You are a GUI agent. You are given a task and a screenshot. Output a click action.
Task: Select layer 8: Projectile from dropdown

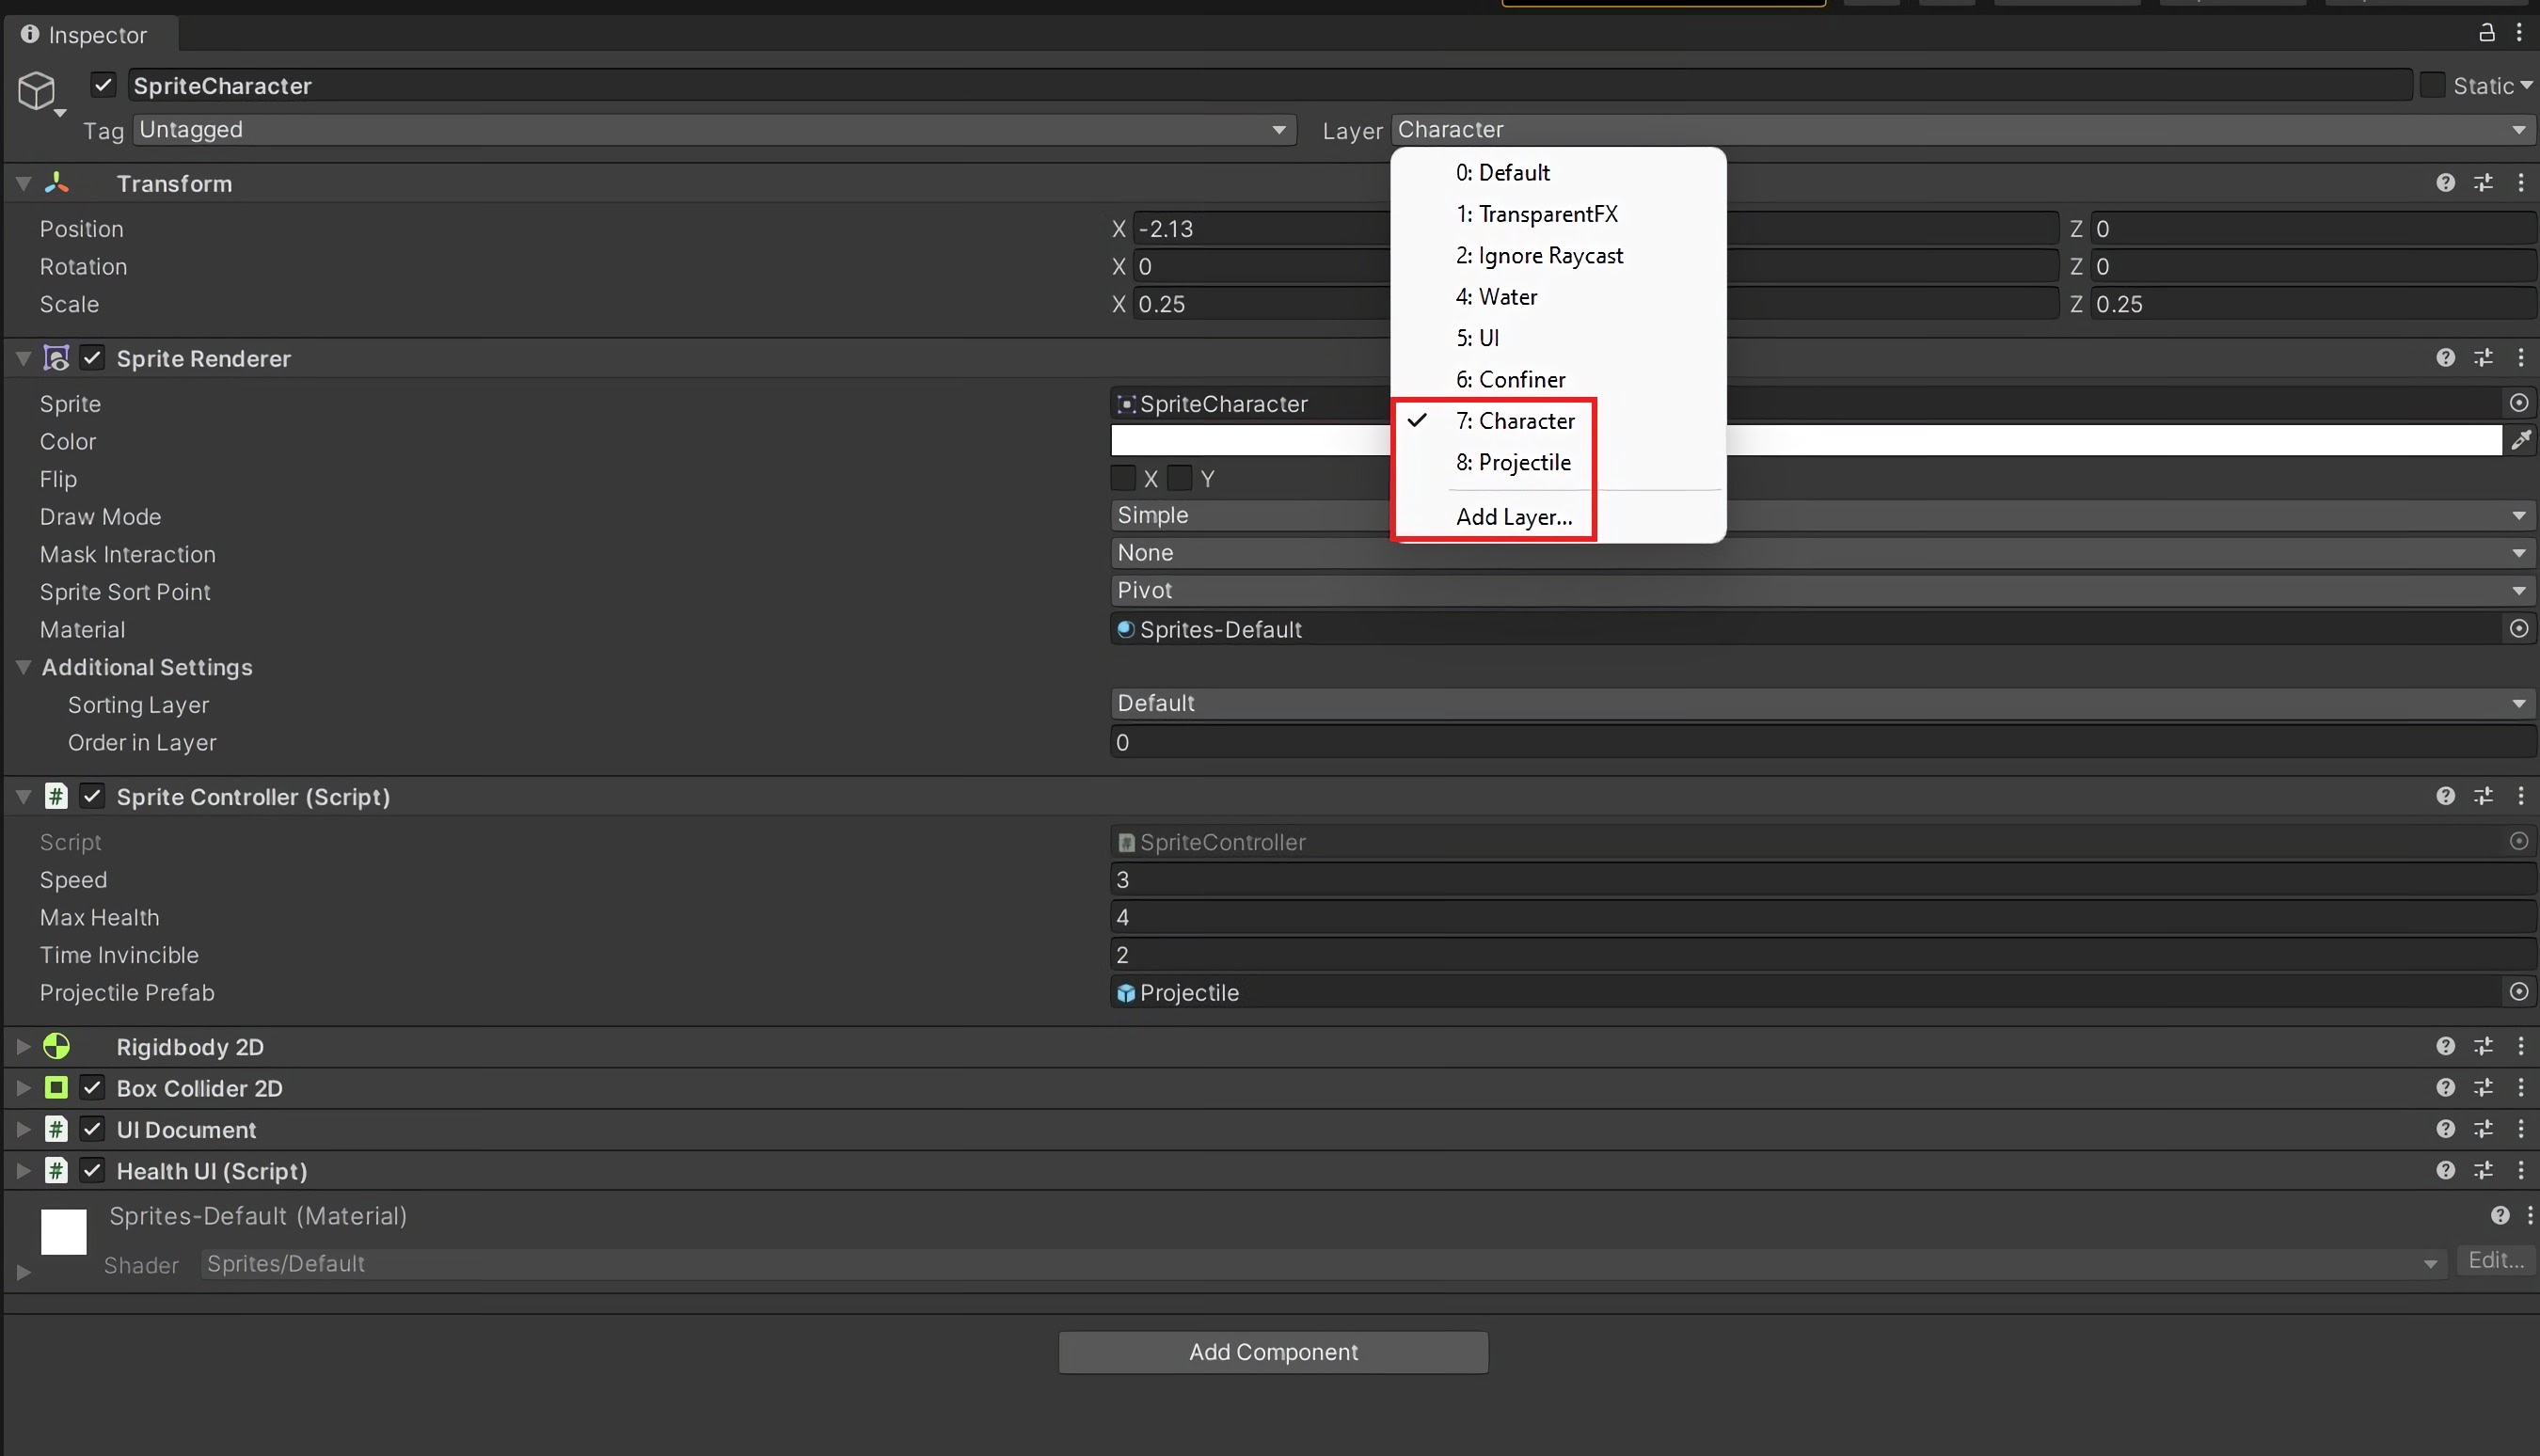[1513, 462]
